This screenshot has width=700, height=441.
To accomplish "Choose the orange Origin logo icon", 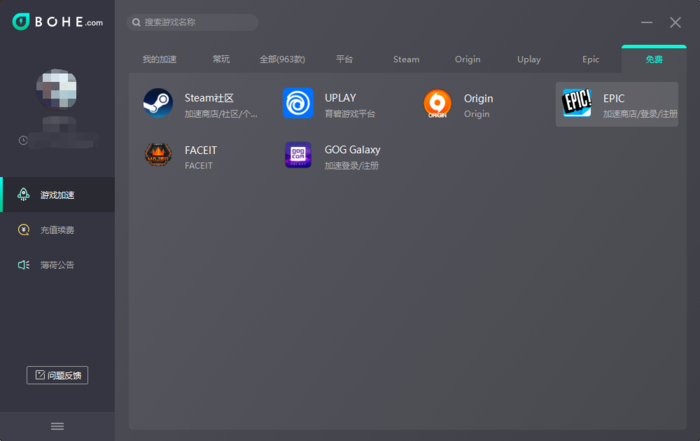I will [x=438, y=104].
